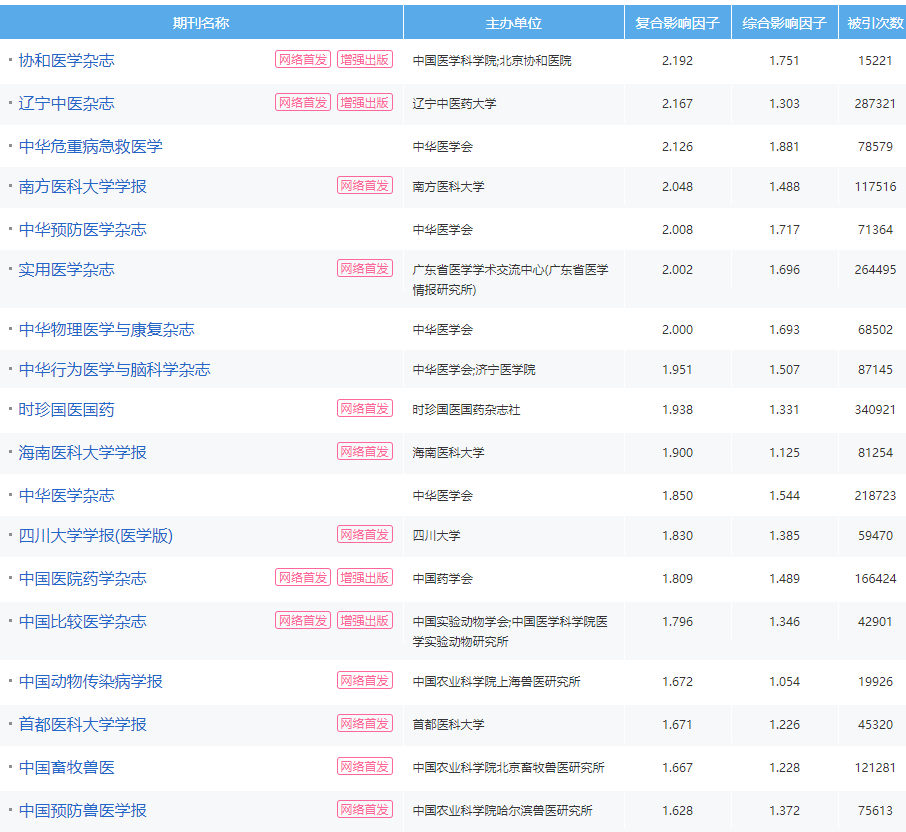Go to 中华物理医学与康复杂志 journal
Image resolution: width=906 pixels, height=832 pixels.
point(106,329)
